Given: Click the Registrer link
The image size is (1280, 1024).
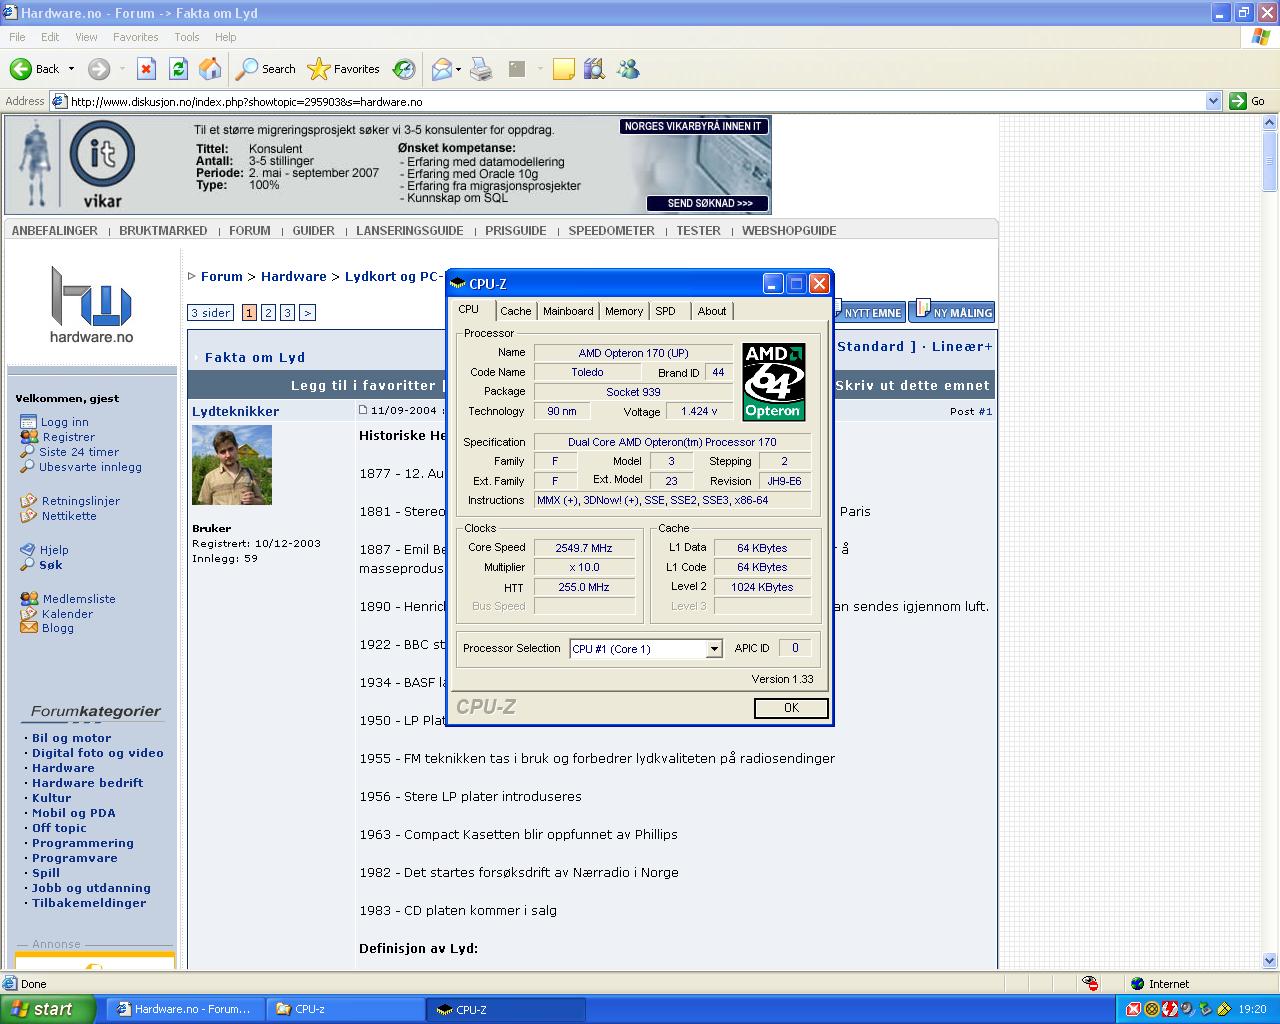Looking at the screenshot, I should click(68, 437).
